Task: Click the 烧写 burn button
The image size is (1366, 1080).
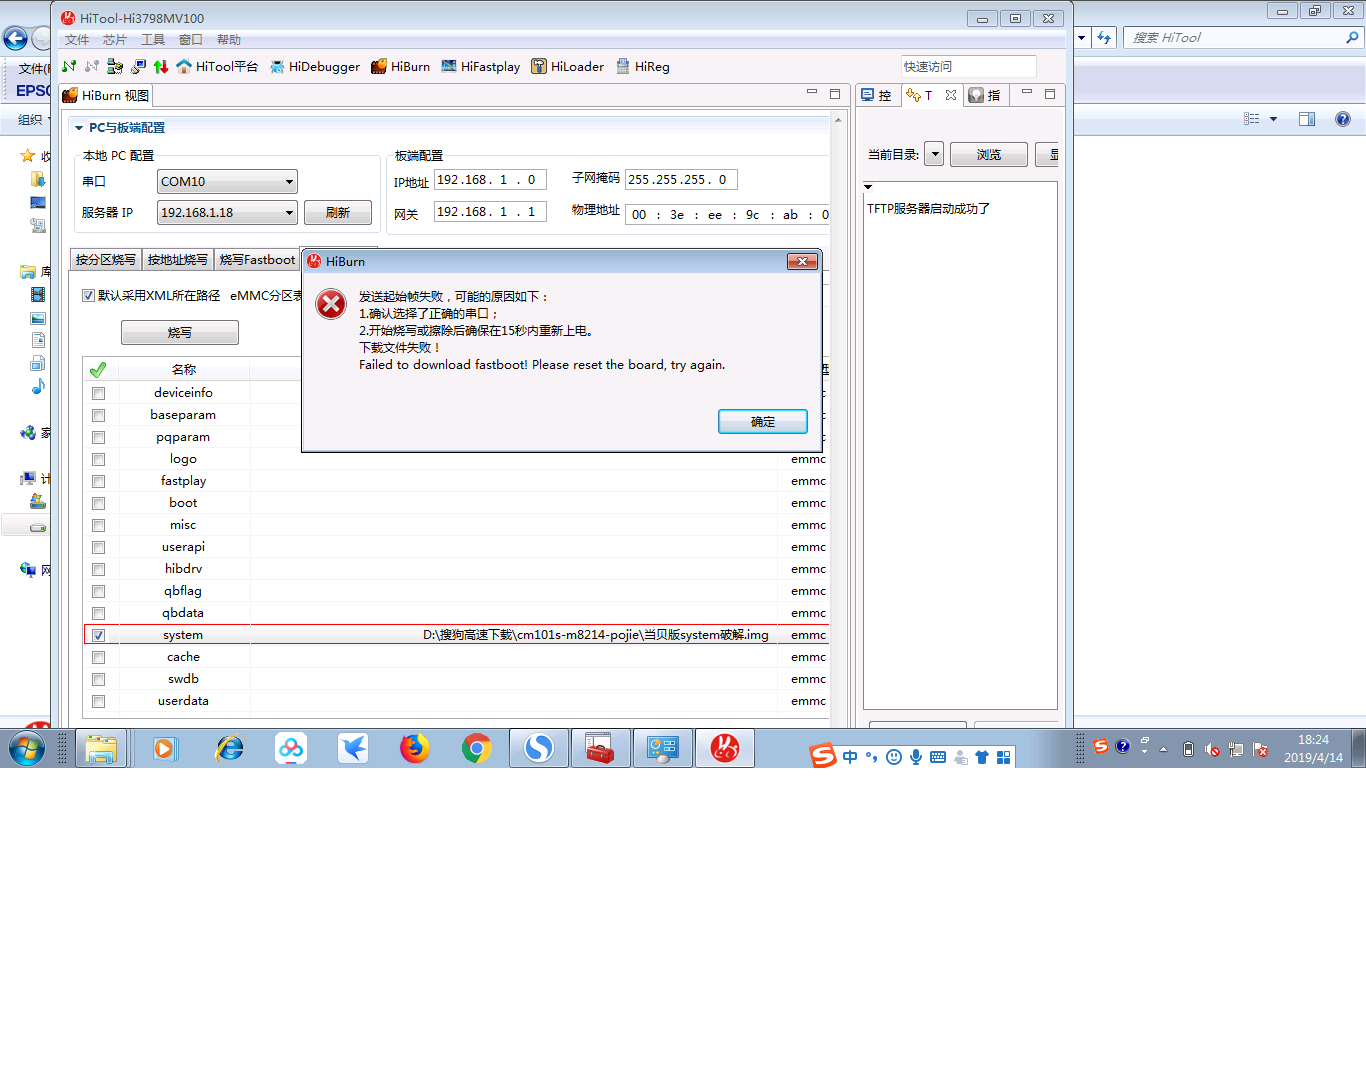Action: pos(180,333)
